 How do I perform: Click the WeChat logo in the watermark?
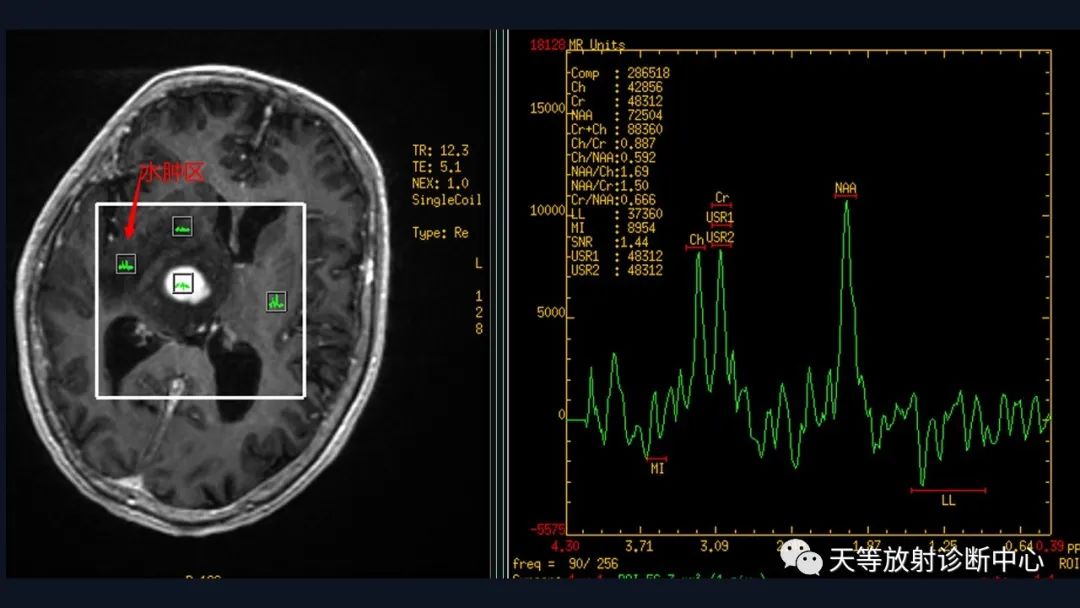pyautogui.click(x=801, y=559)
